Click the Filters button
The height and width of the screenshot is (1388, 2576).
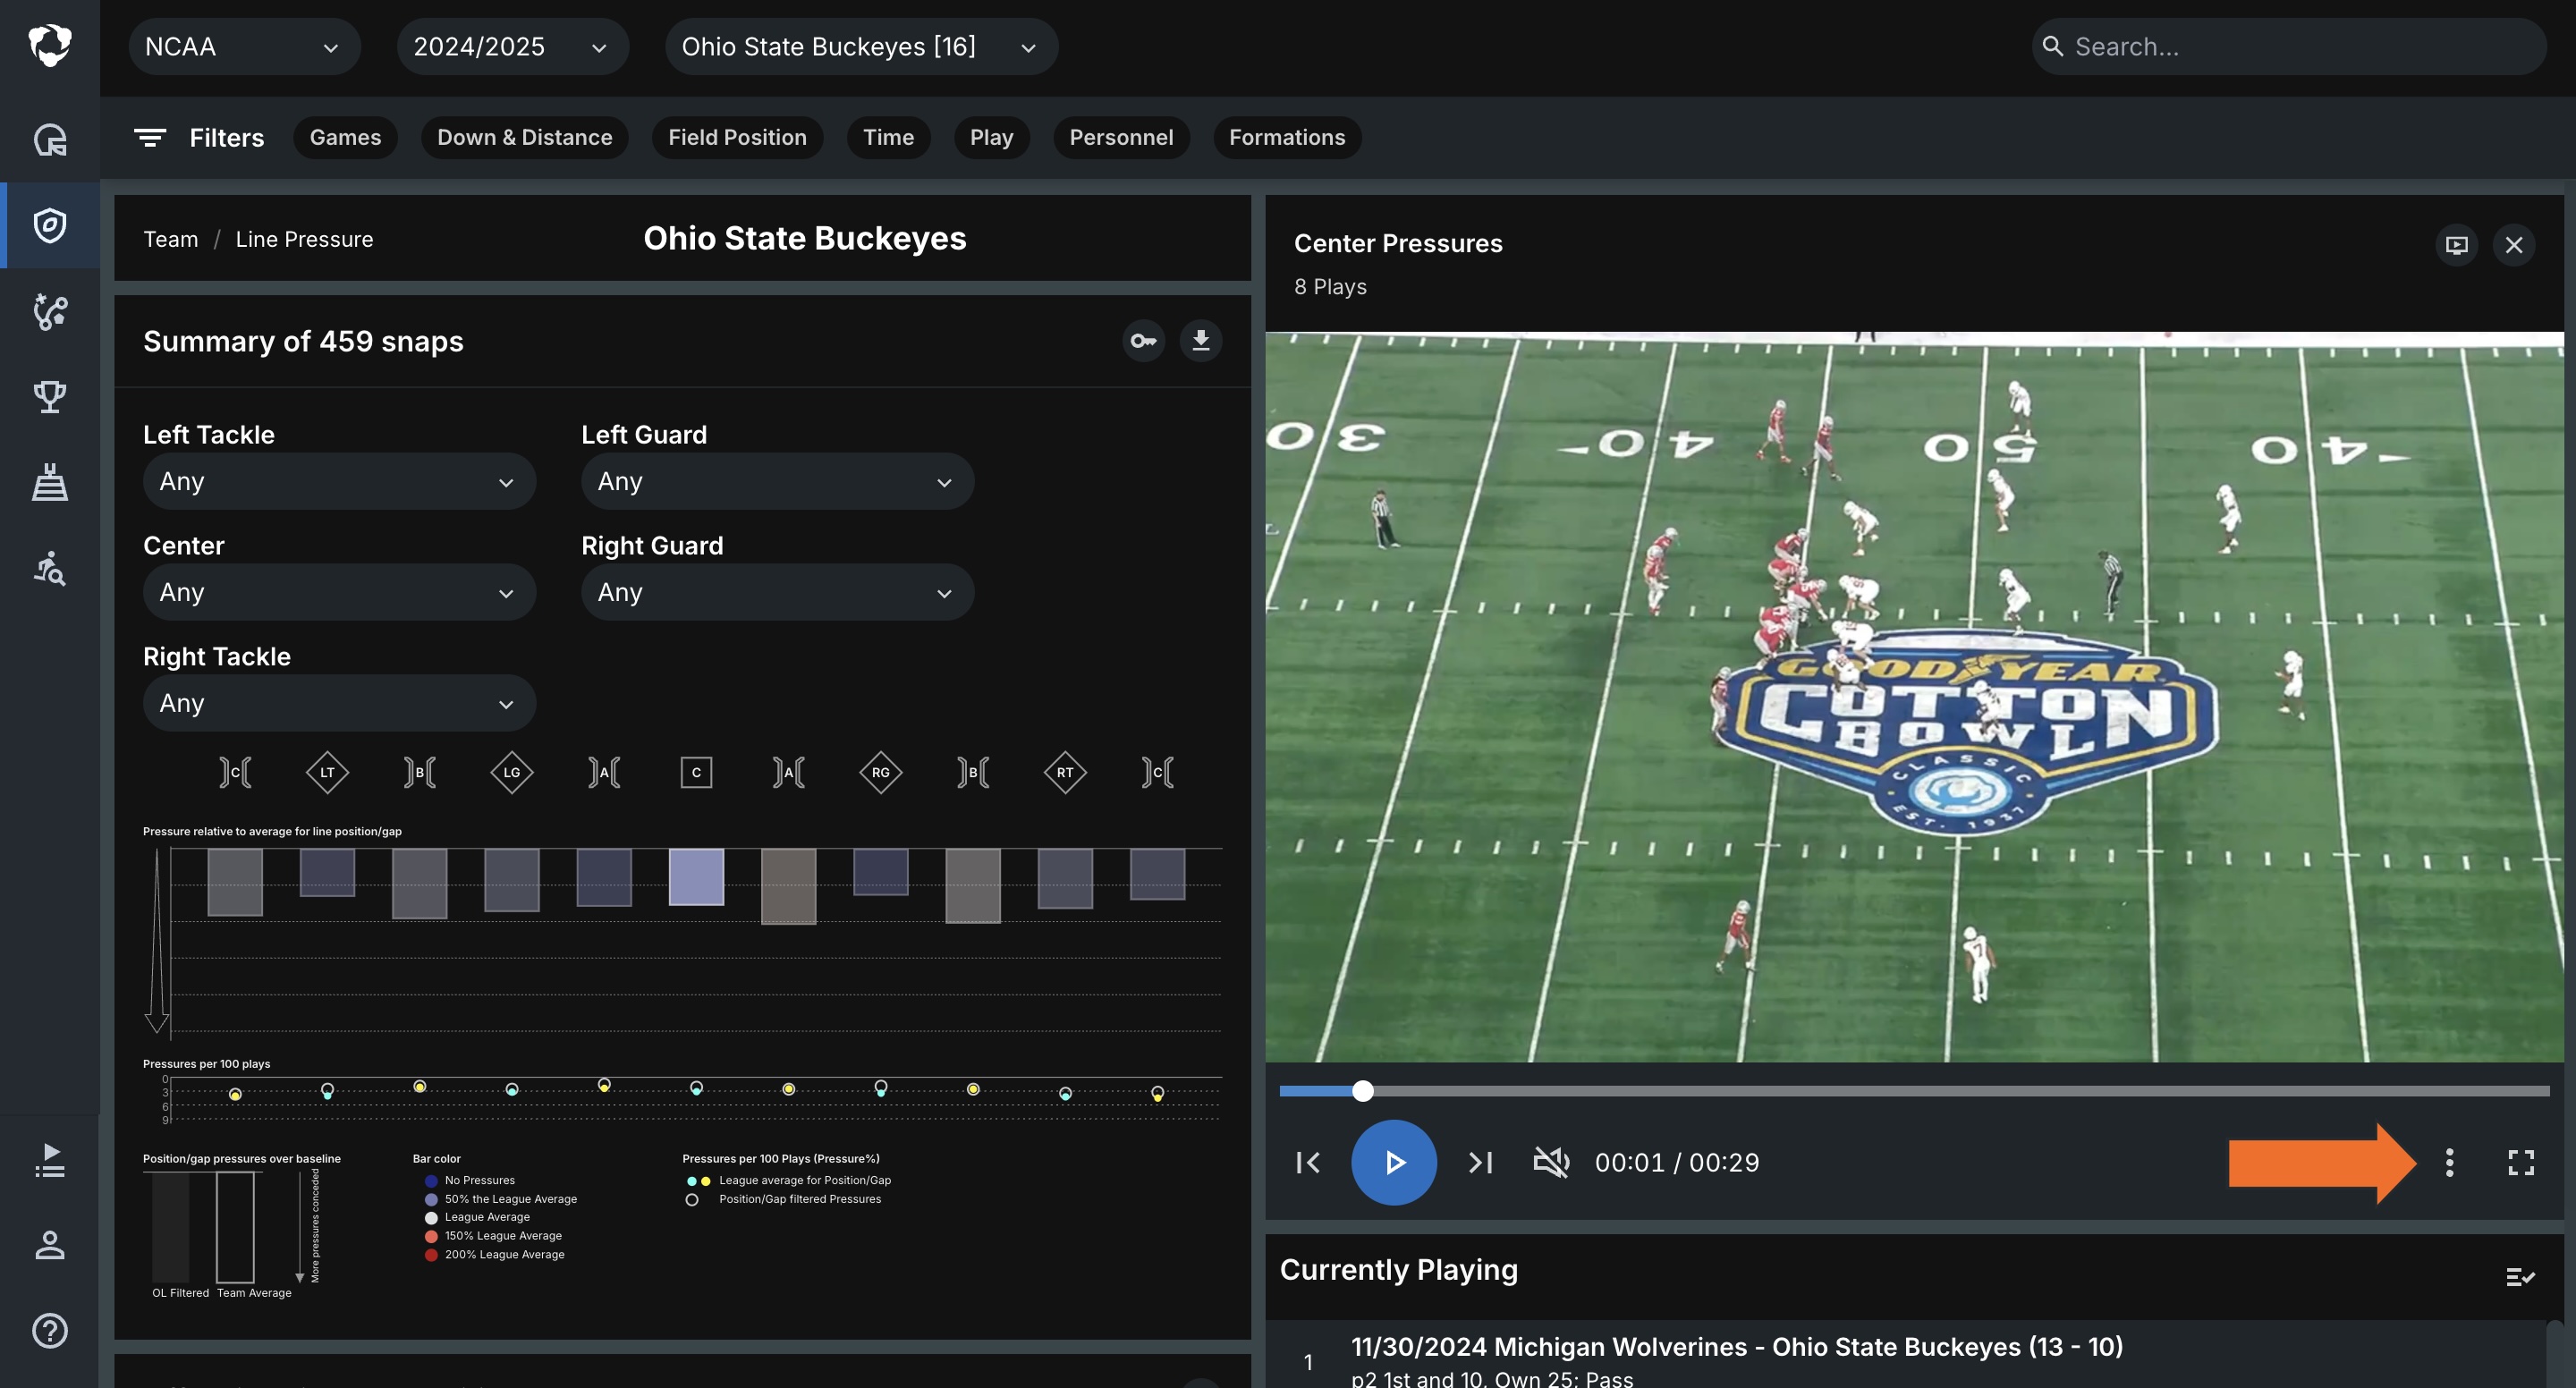(199, 138)
